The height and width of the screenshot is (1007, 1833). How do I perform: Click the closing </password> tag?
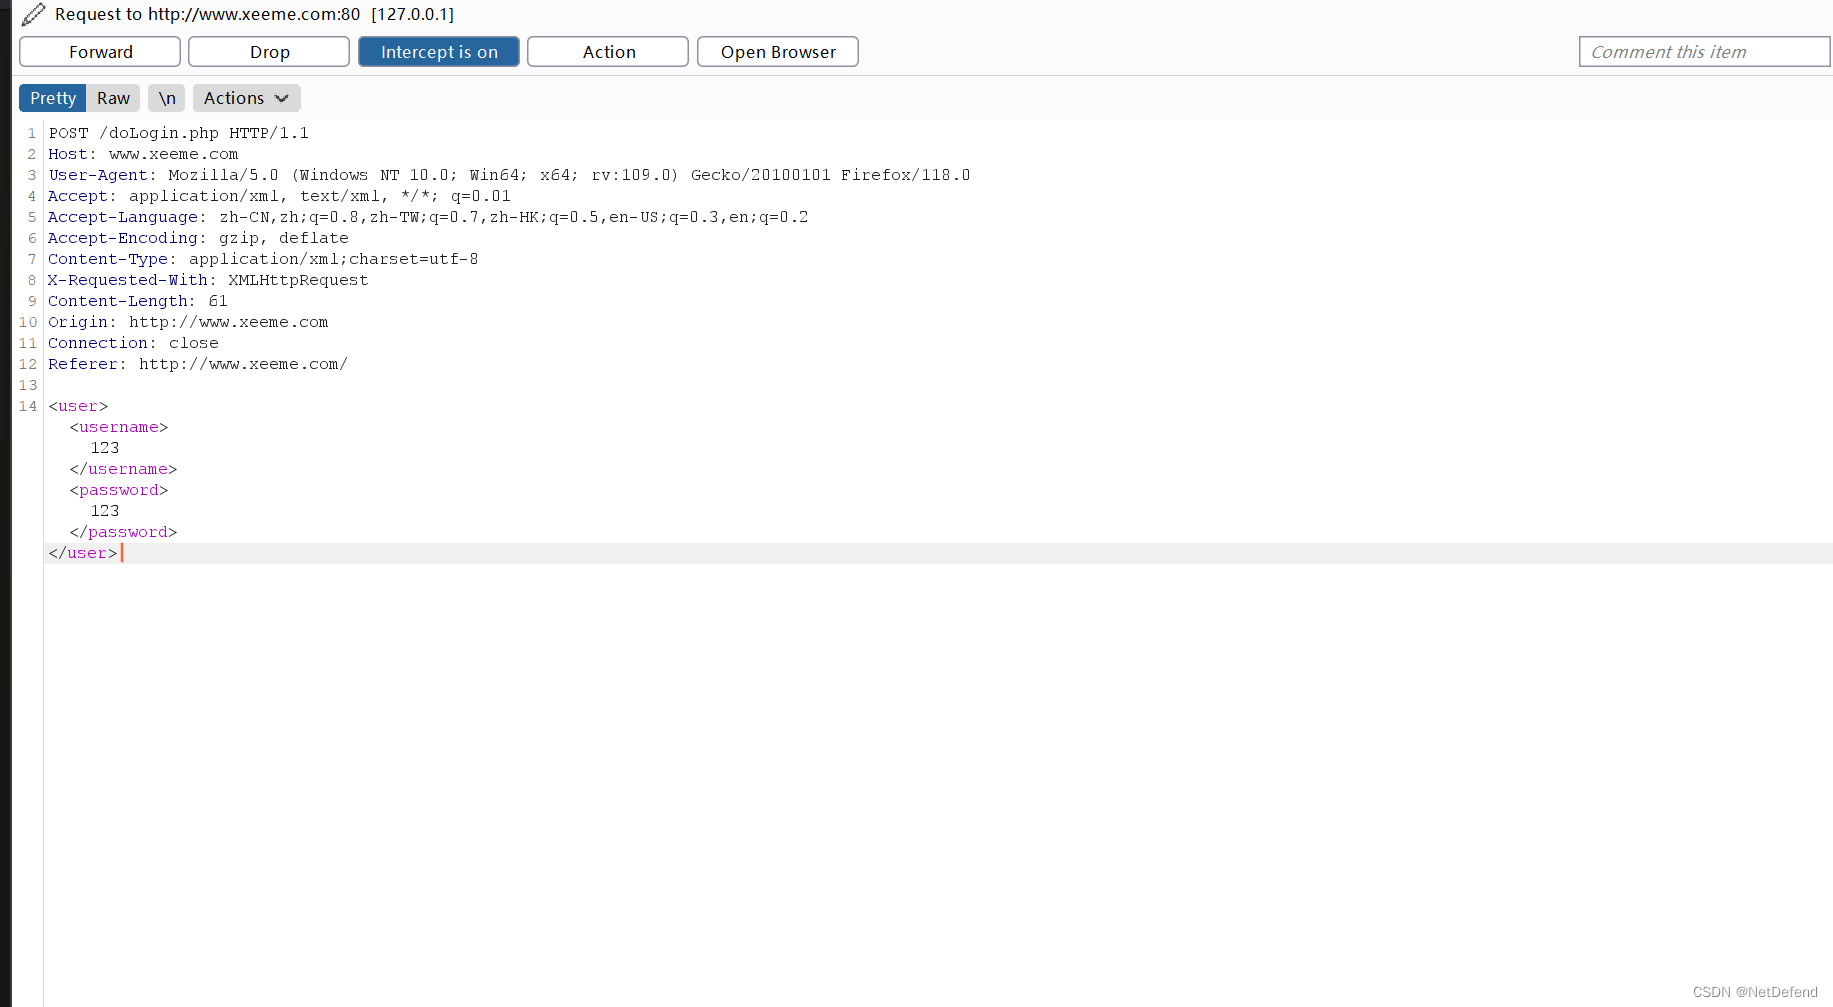[123, 532]
